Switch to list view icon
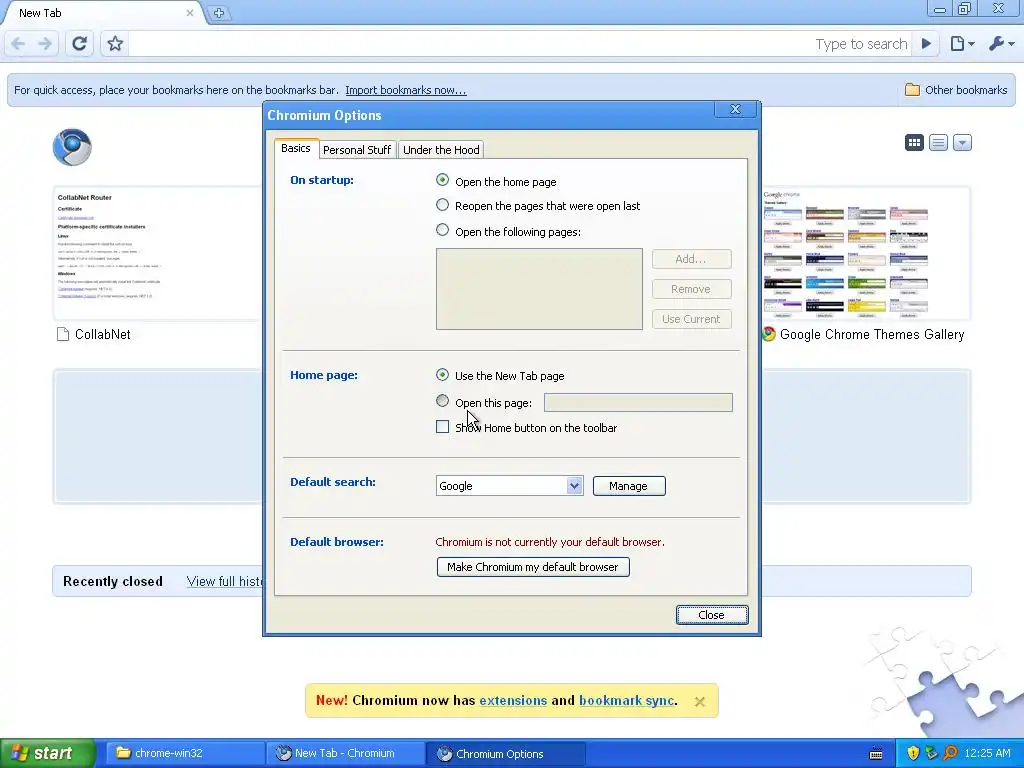Screen dimensions: 1024x768 click(x=938, y=142)
